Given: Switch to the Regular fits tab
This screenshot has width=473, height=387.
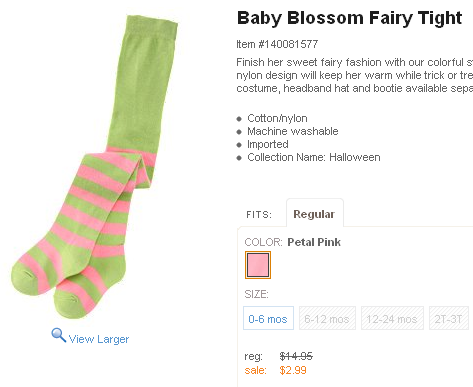Looking at the screenshot, I should tap(314, 214).
